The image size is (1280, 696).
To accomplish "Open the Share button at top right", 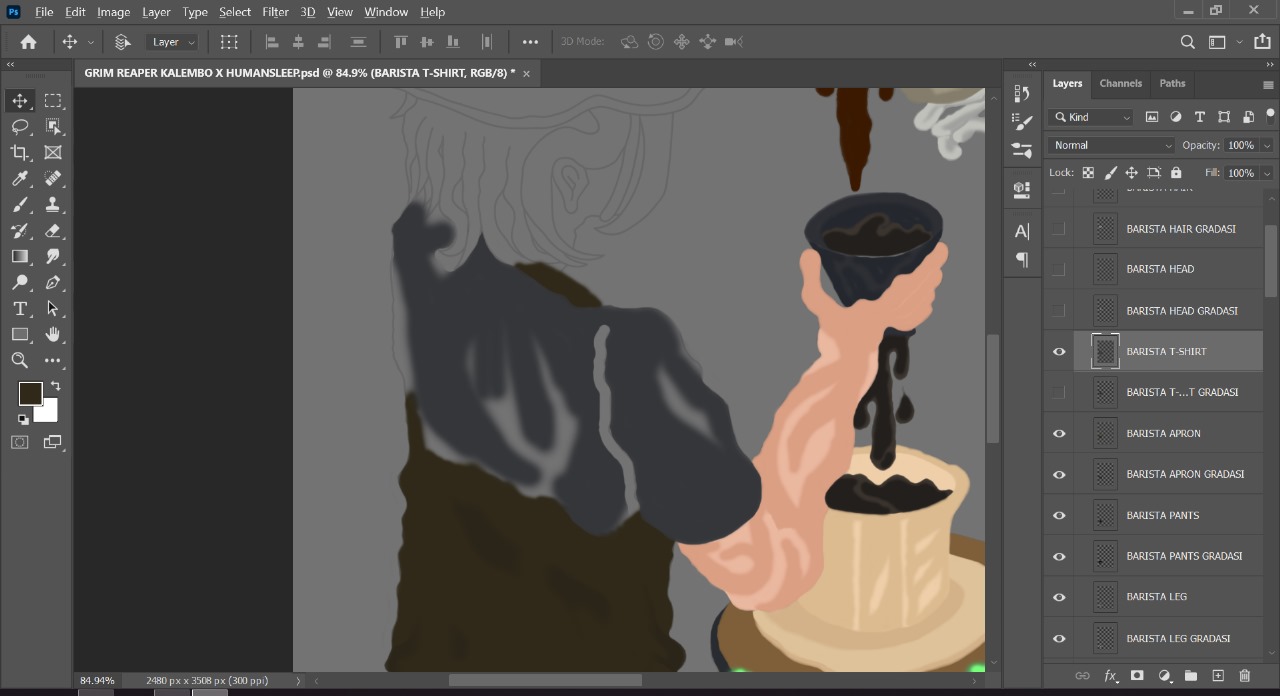I will 1262,42.
